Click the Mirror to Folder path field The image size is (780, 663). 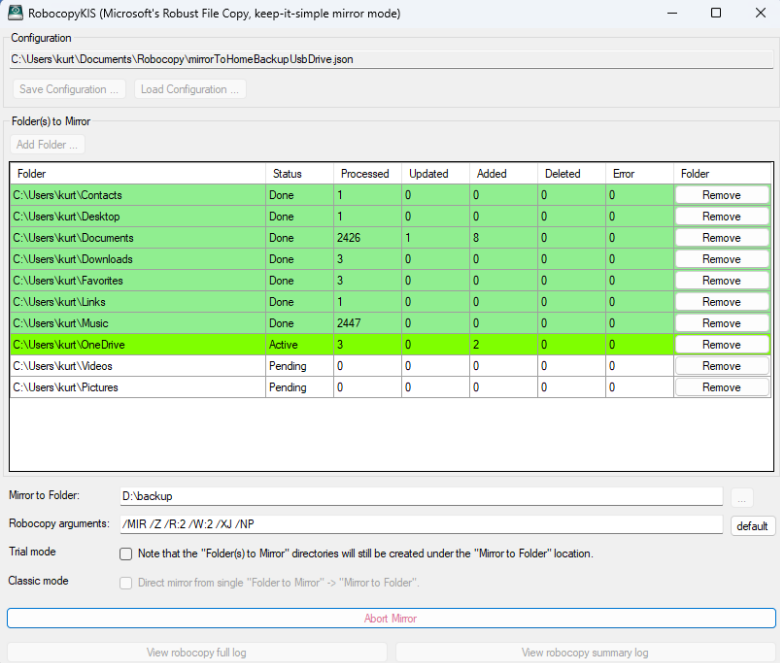coord(420,496)
